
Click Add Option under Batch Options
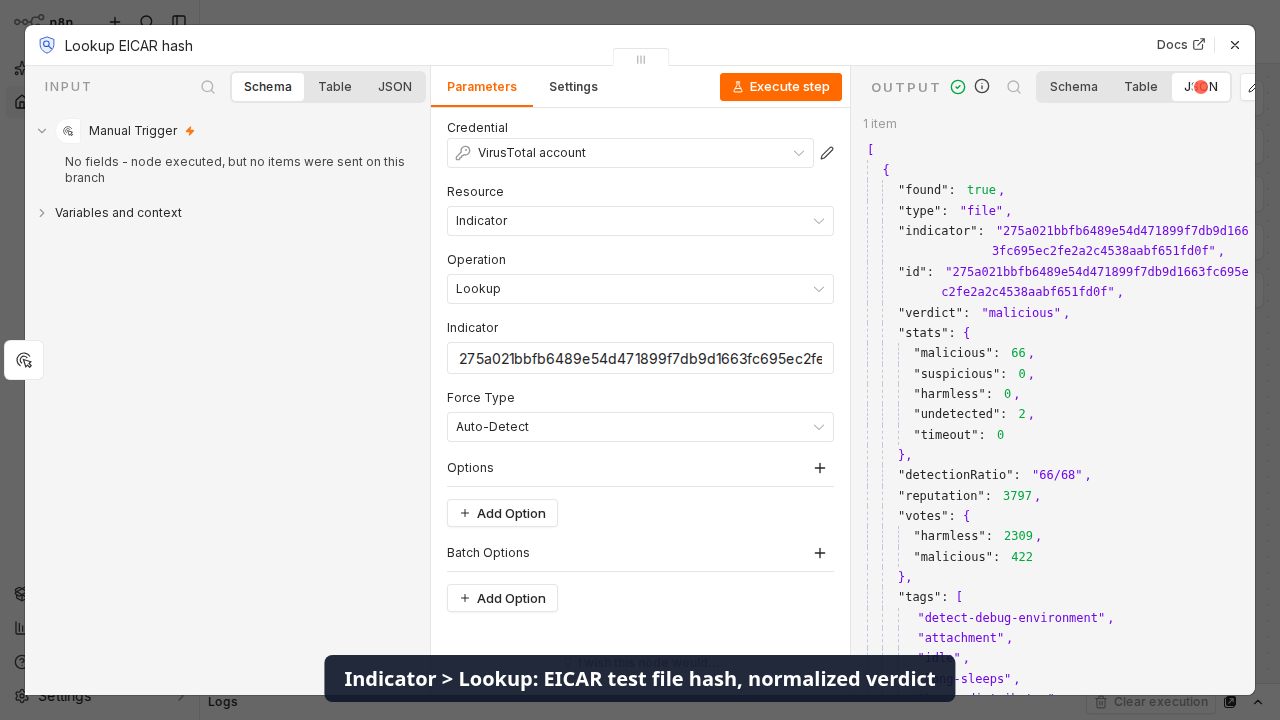point(502,598)
